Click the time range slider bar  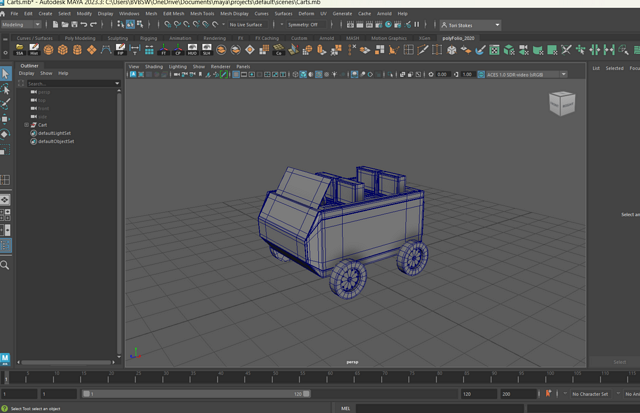196,394
